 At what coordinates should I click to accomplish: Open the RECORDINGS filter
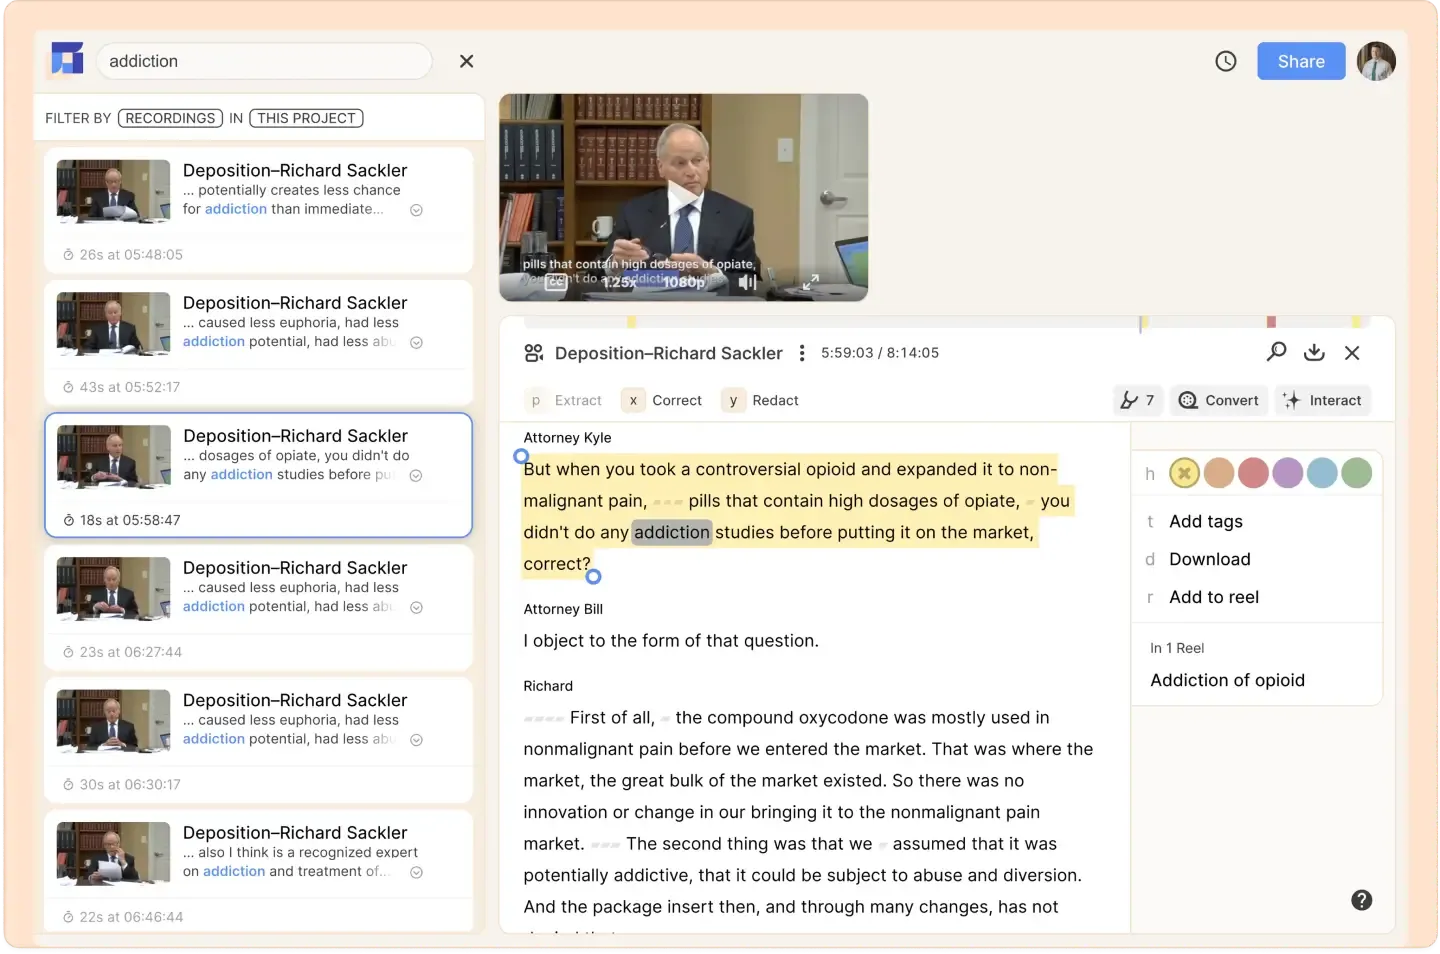tap(170, 118)
